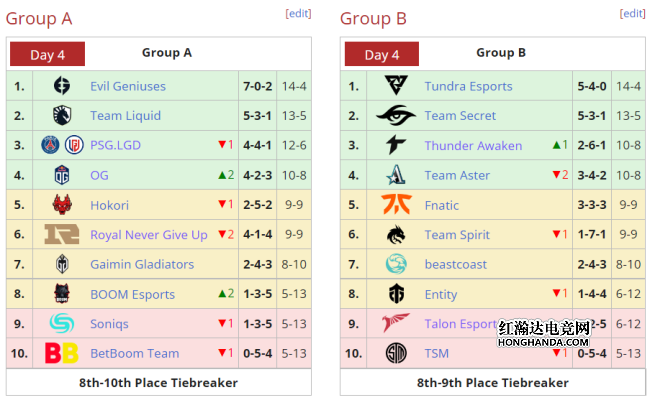The image size is (650, 400).
Task: Click the Fnatic orange logo
Action: (396, 204)
